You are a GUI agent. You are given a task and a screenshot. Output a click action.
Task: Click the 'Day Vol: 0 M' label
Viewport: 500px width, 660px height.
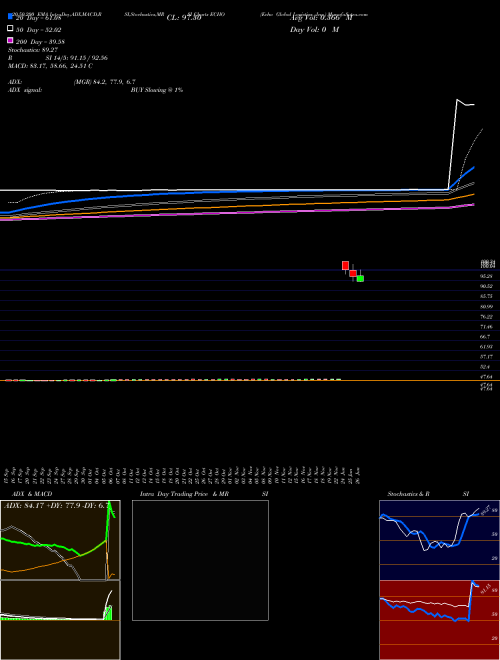pyautogui.click(x=315, y=29)
